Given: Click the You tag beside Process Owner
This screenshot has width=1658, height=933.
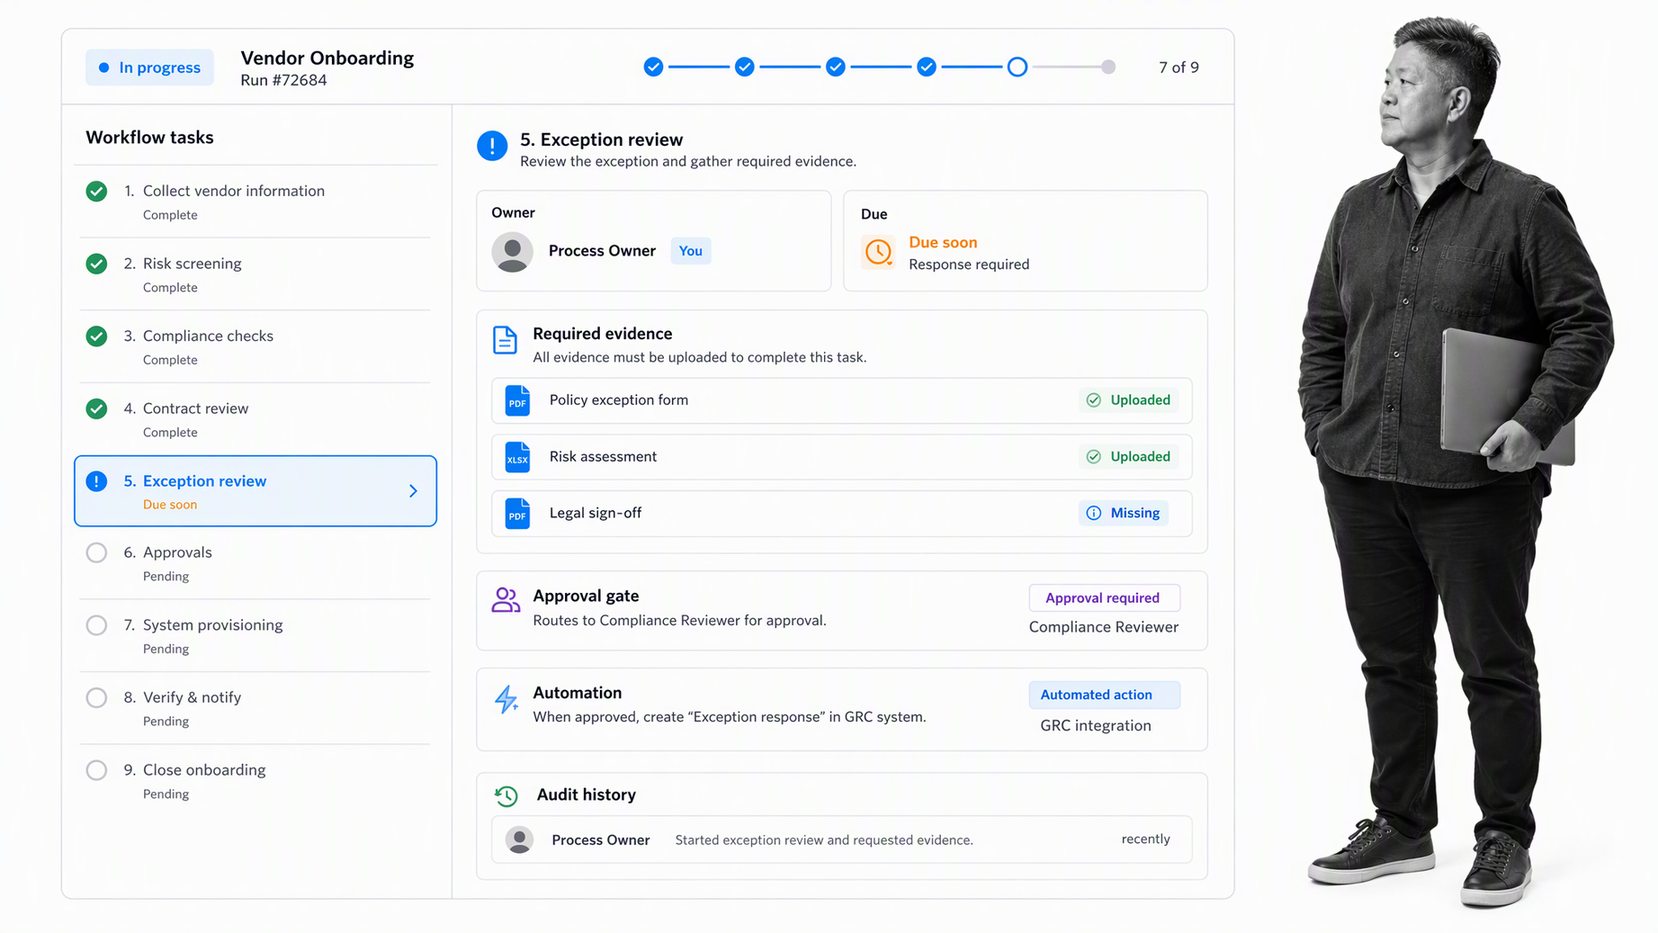Looking at the screenshot, I should [x=690, y=251].
